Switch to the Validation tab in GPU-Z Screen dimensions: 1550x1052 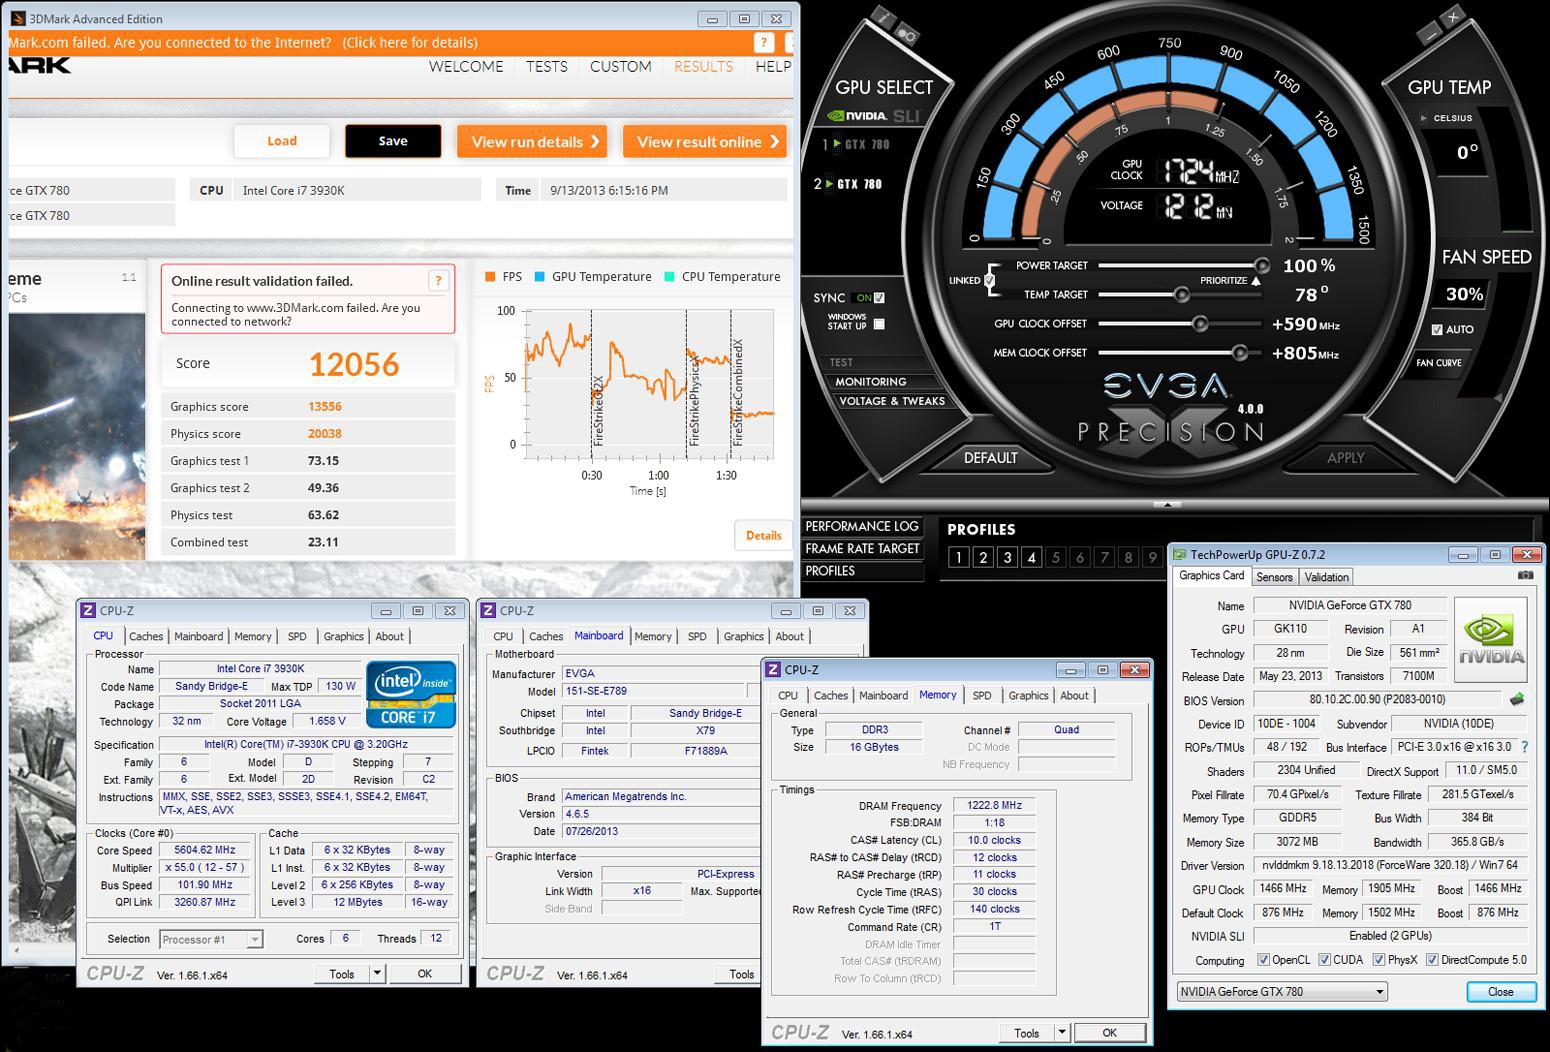(x=1327, y=577)
